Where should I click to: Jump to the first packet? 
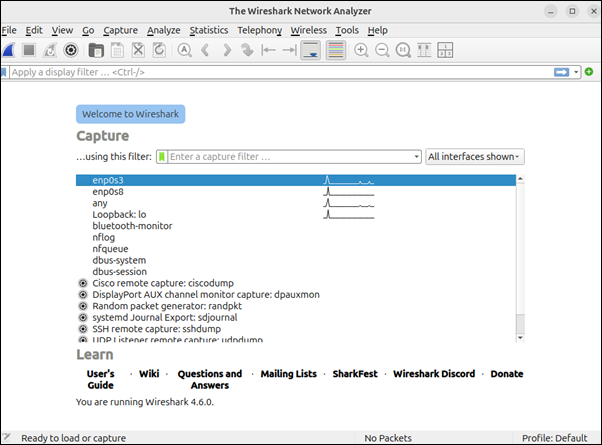coord(268,50)
